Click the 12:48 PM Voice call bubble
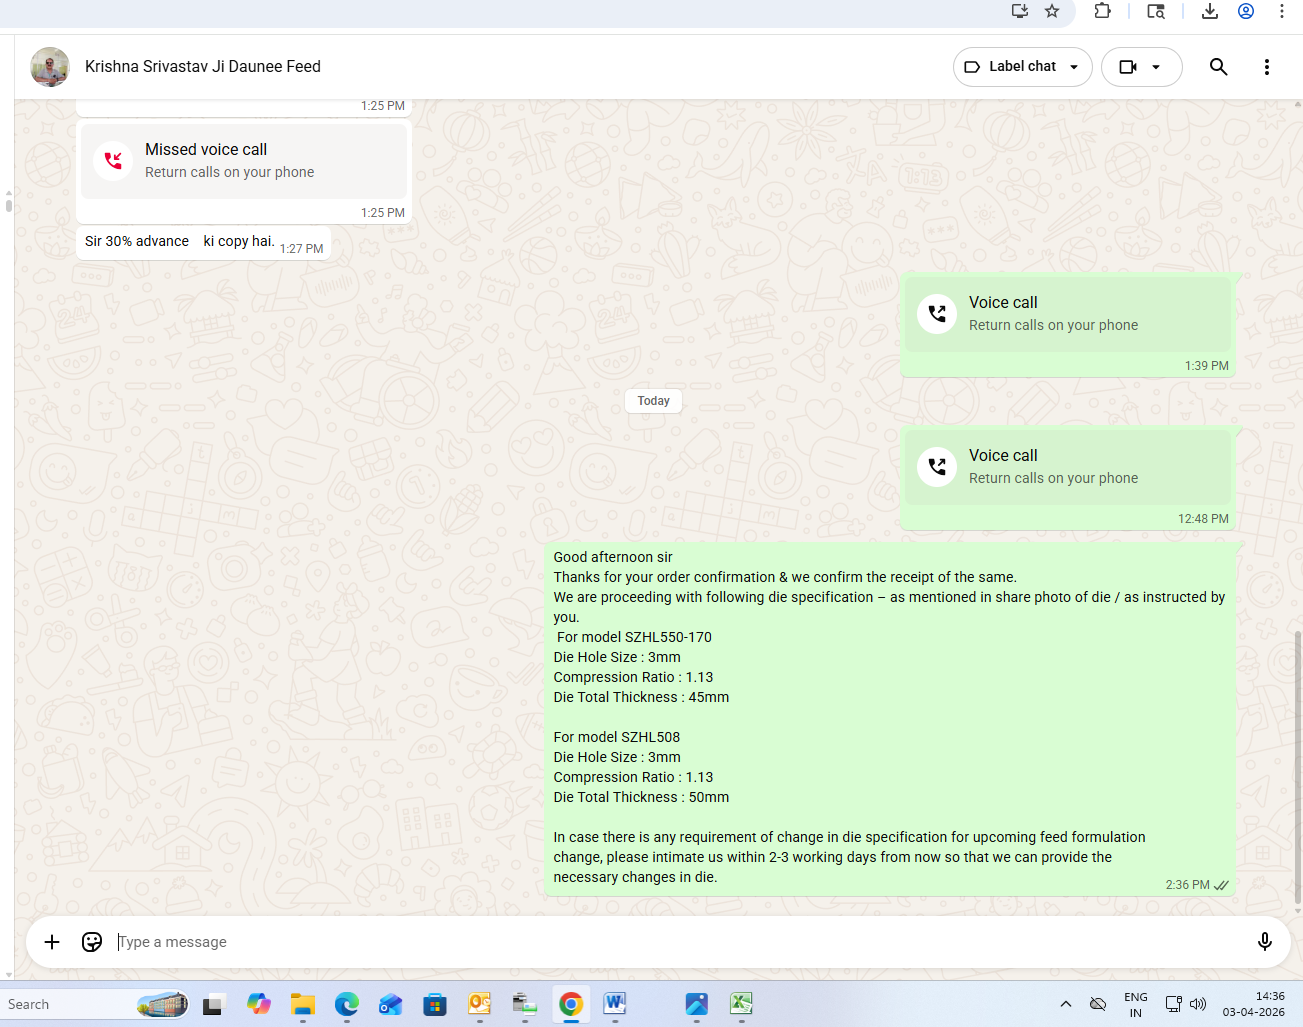Image resolution: width=1303 pixels, height=1027 pixels. (1068, 467)
